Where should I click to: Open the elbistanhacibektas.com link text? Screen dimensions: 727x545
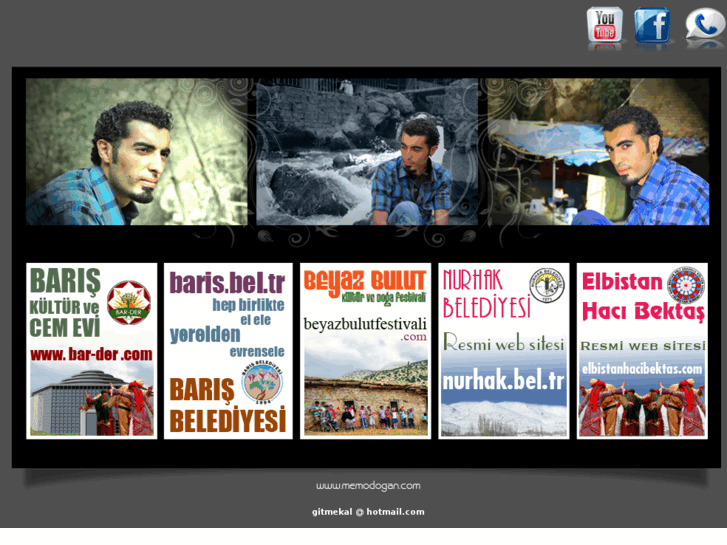click(x=642, y=369)
